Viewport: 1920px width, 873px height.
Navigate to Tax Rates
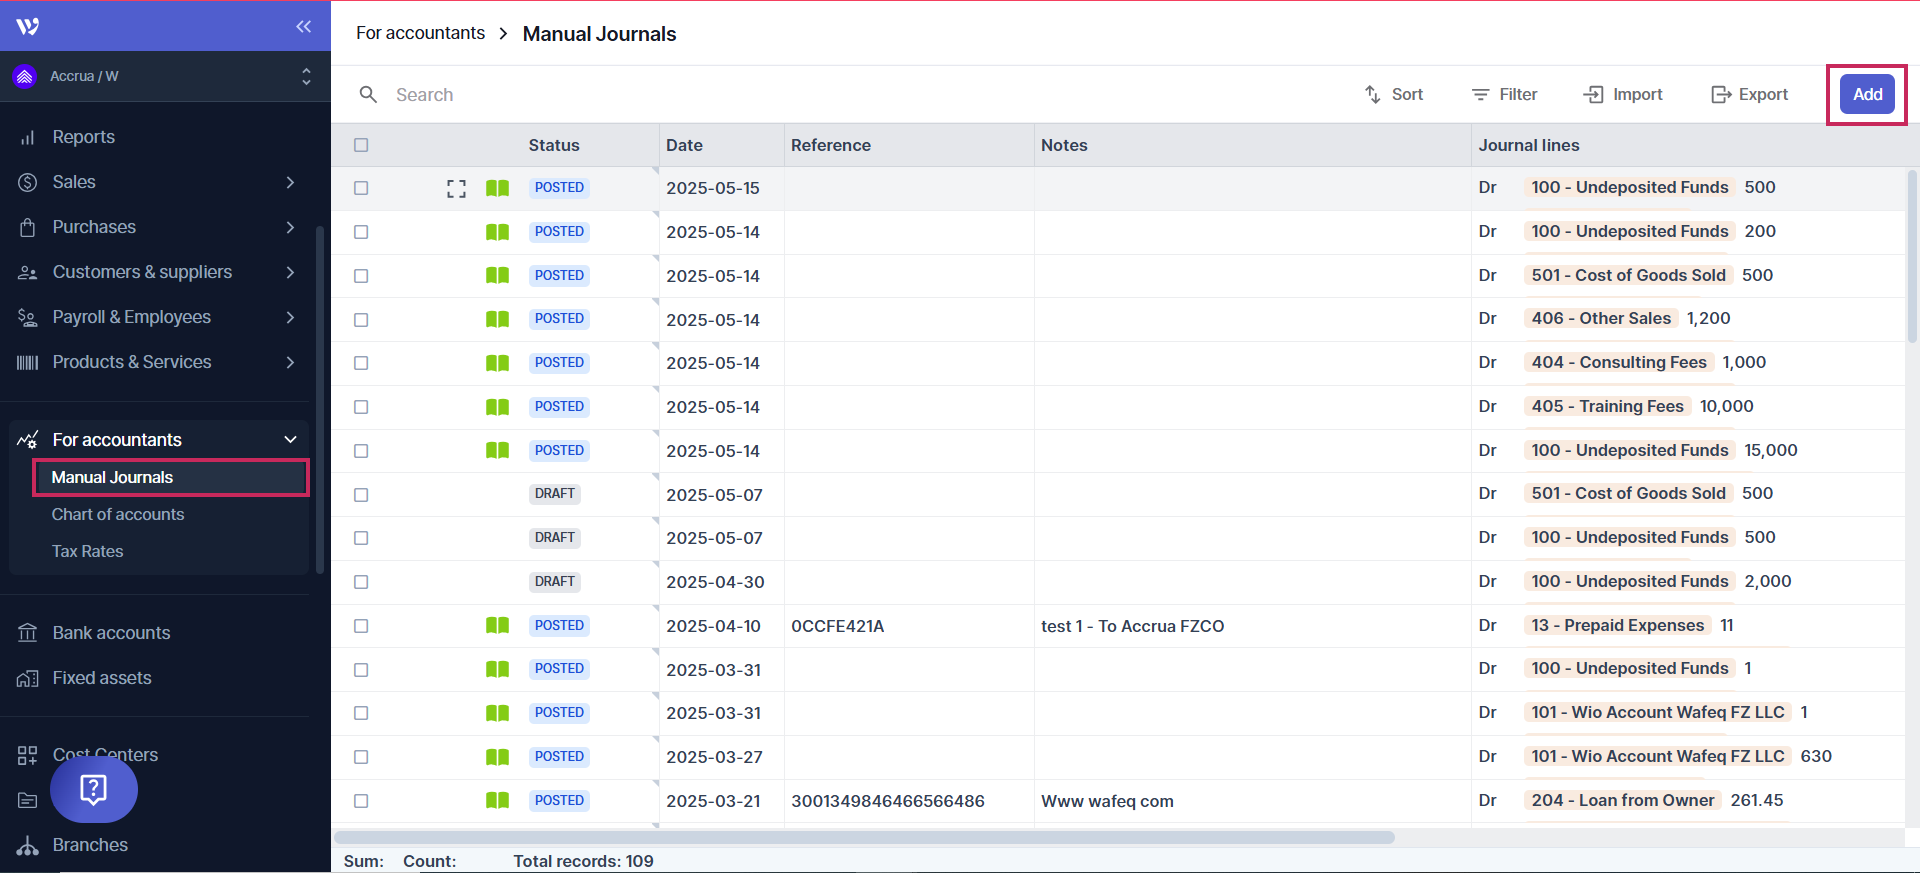(88, 551)
